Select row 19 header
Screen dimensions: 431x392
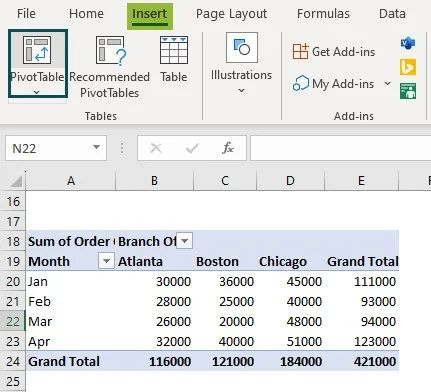(13, 261)
